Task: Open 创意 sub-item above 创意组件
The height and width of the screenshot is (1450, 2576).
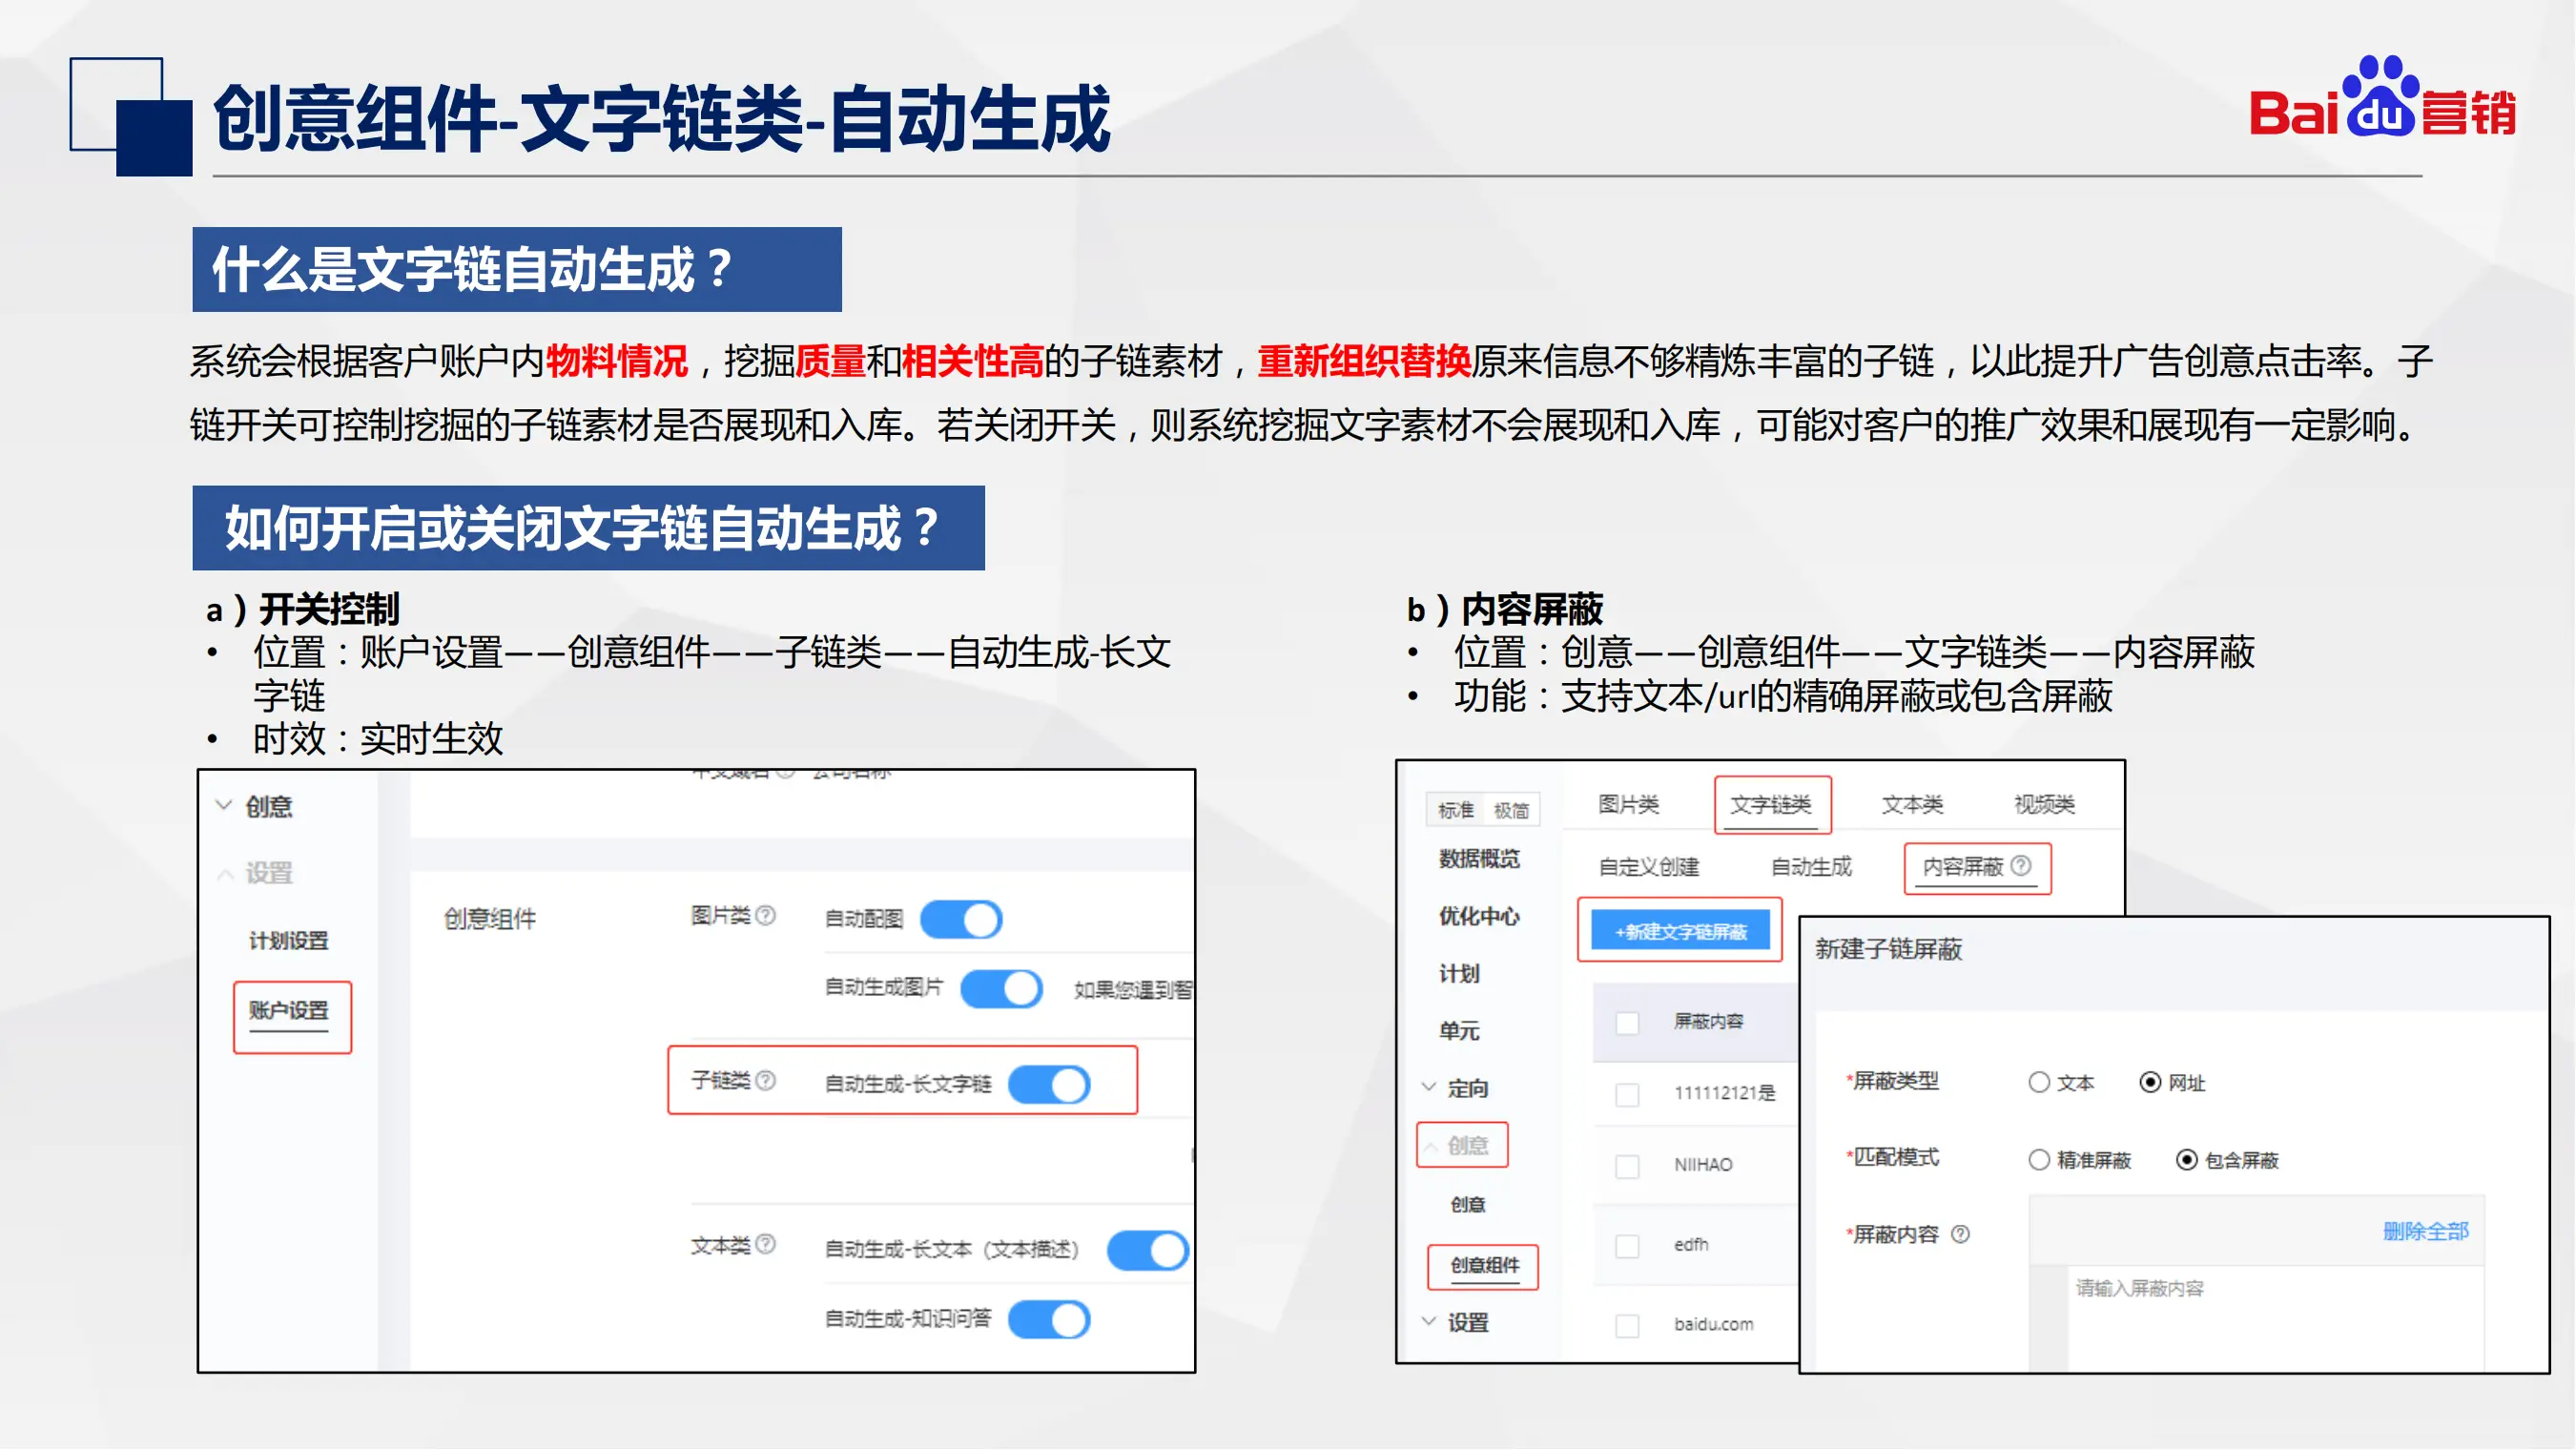Action: point(1469,1205)
